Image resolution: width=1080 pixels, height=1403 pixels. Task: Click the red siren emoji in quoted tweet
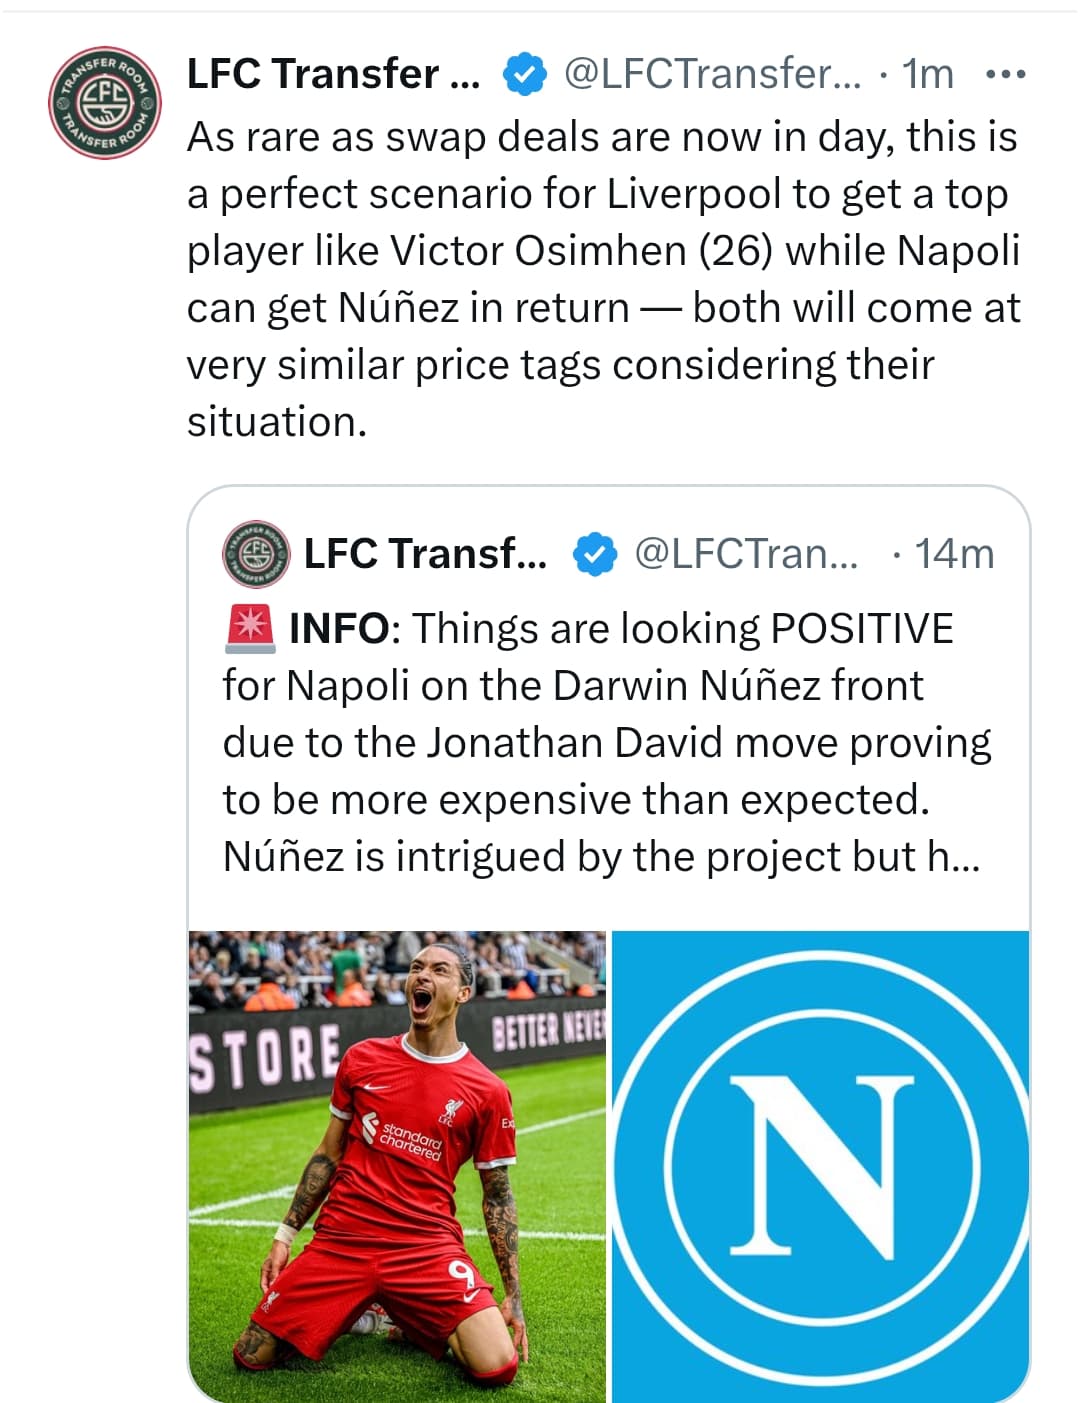(250, 629)
